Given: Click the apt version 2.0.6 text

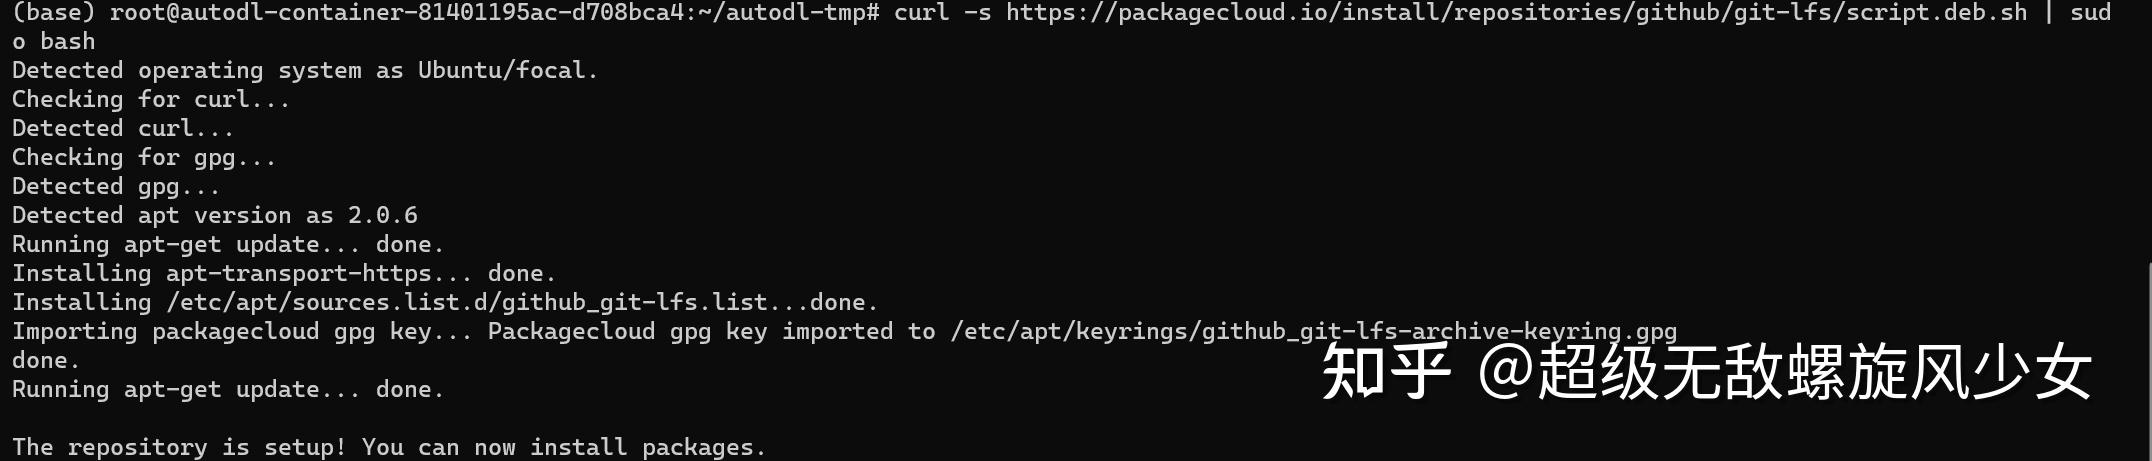Looking at the screenshot, I should pyautogui.click(x=382, y=215).
